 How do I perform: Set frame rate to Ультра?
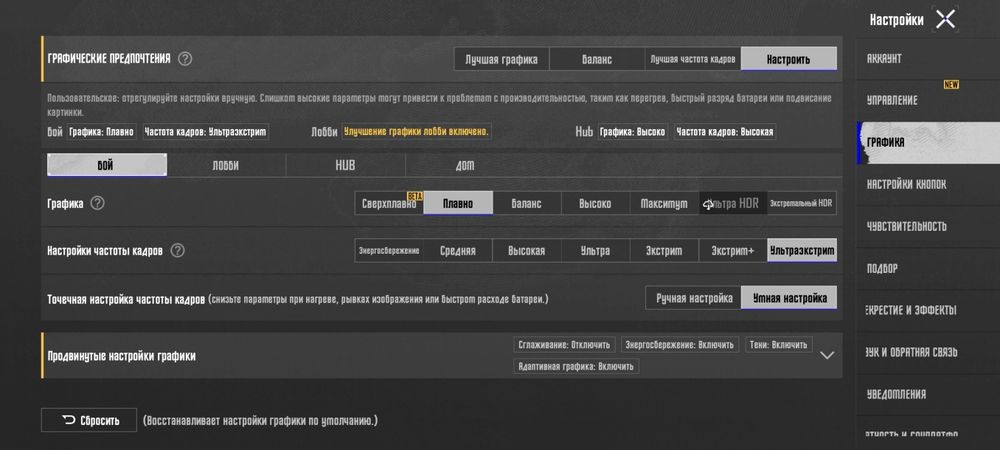pyautogui.click(x=596, y=250)
